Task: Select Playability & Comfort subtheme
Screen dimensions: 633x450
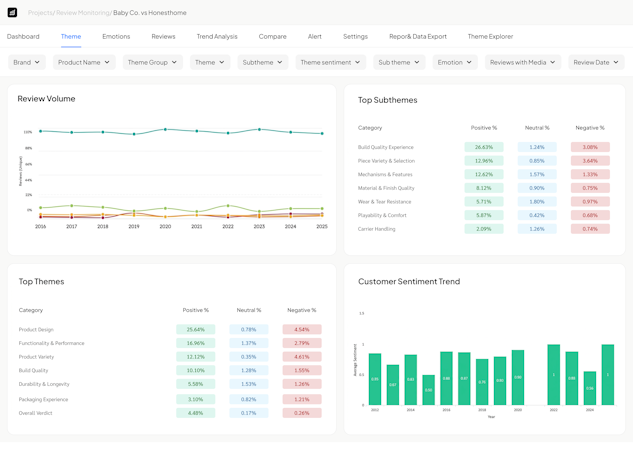Action: (484, 215)
